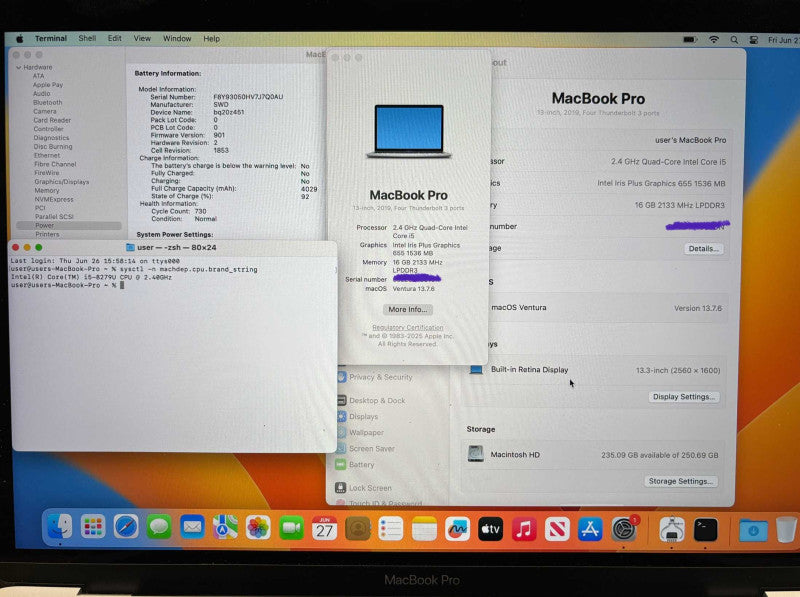Open FaceTime from the Dock
800x597 pixels.
click(291, 529)
